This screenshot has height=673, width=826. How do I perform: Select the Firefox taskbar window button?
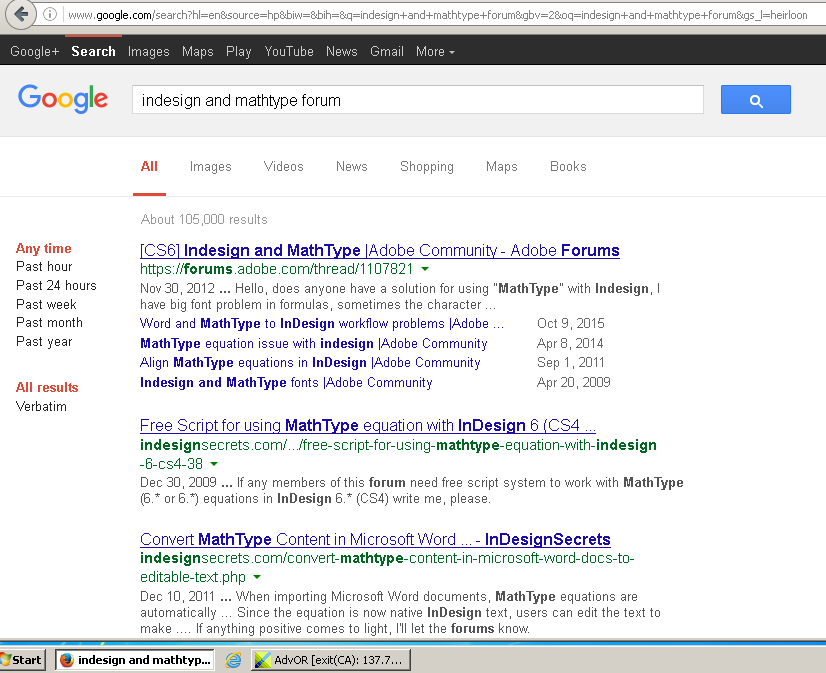pos(135,660)
